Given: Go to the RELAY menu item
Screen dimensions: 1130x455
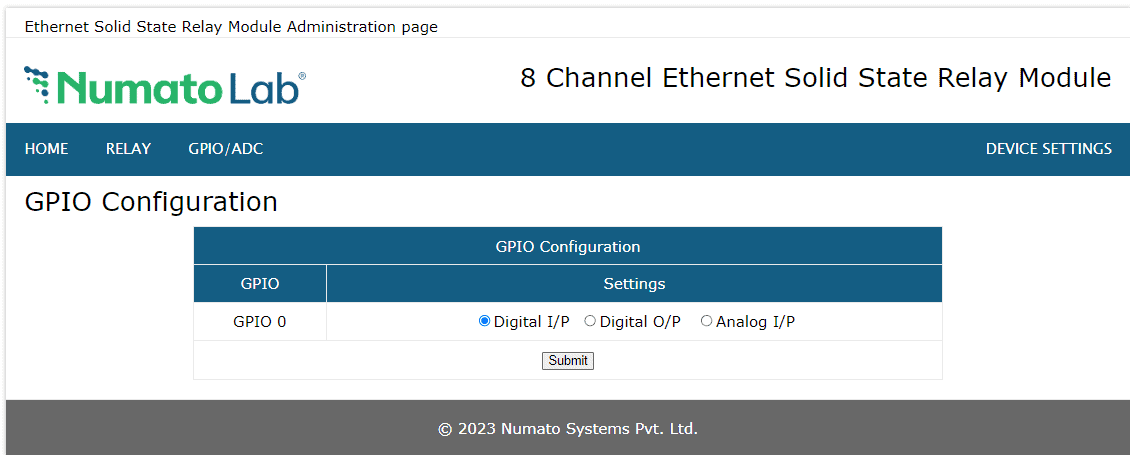Looking at the screenshot, I should pos(128,149).
